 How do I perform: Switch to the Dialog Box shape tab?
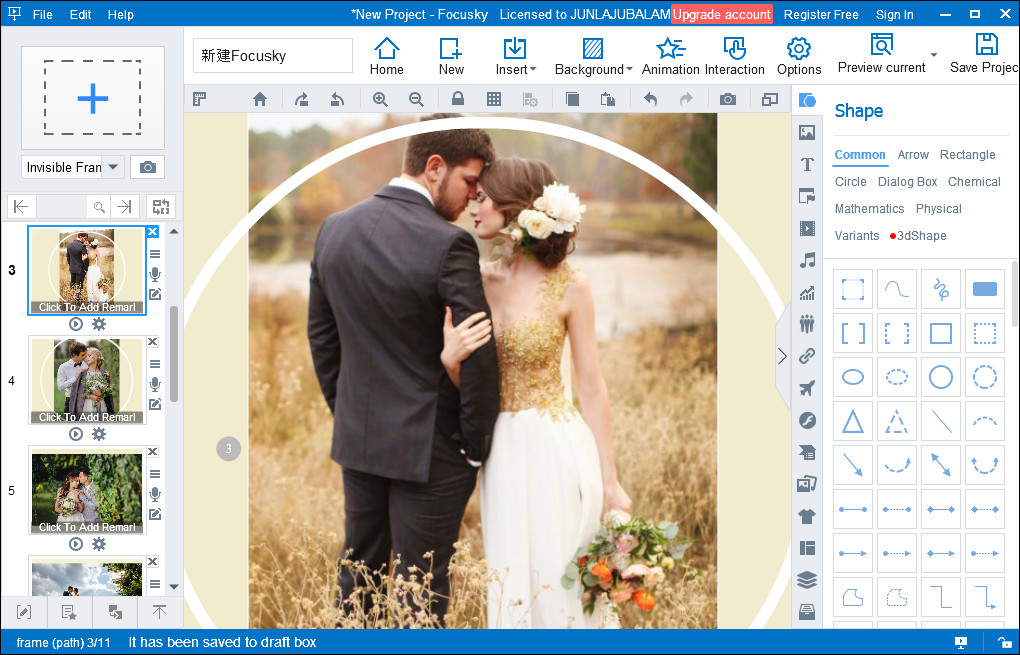907,181
